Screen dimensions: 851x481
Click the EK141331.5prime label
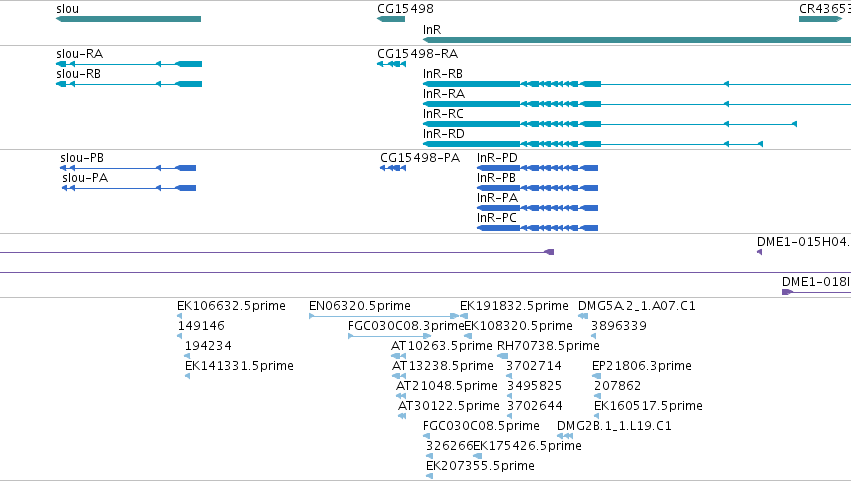(x=239, y=366)
